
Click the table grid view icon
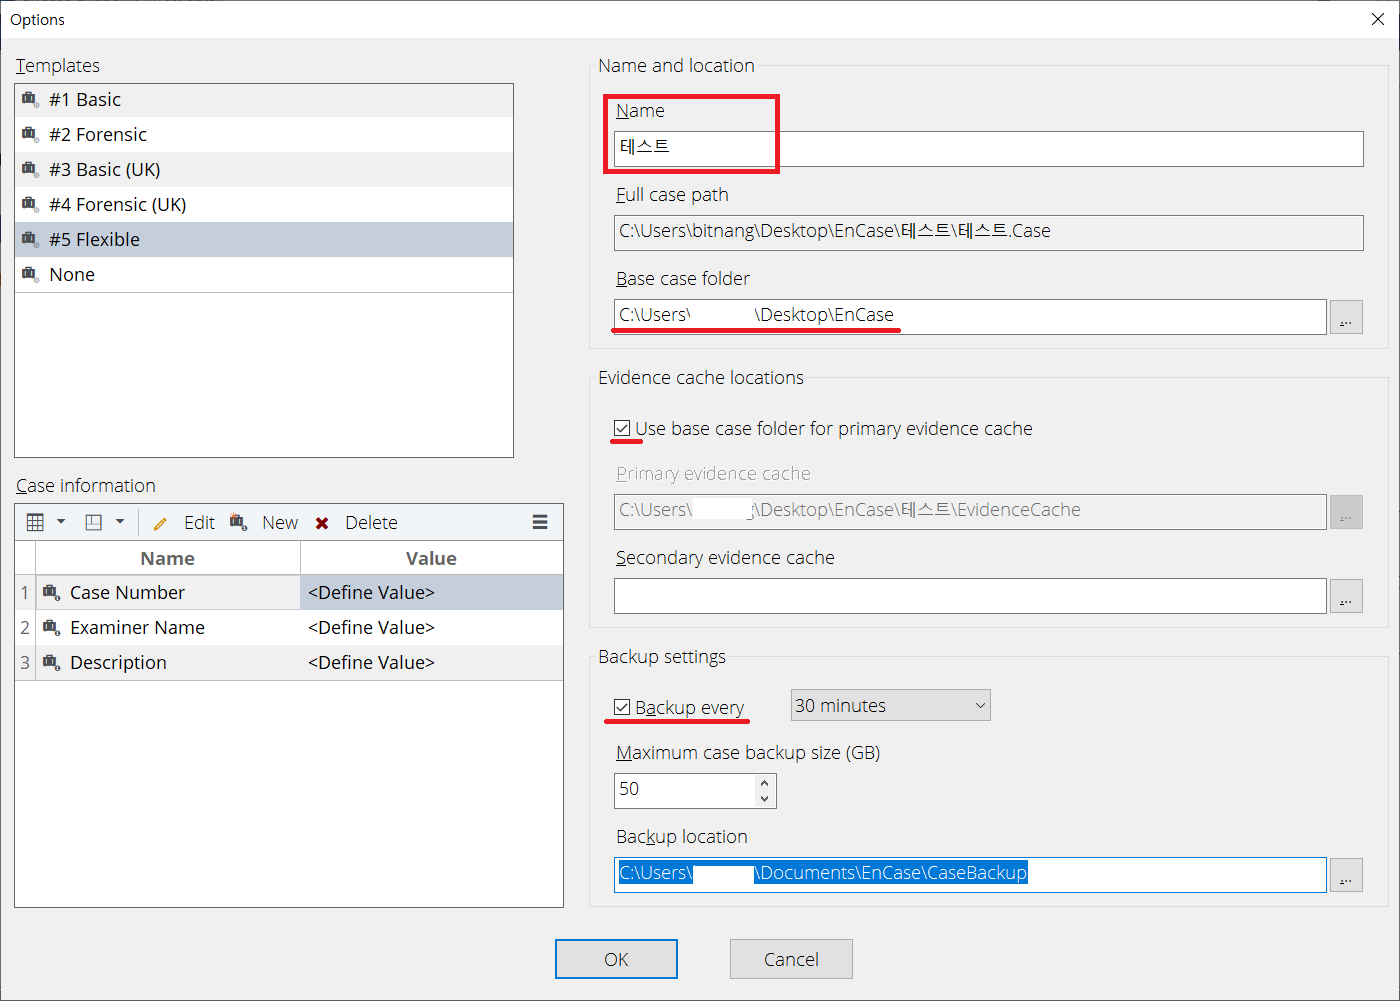tap(35, 522)
